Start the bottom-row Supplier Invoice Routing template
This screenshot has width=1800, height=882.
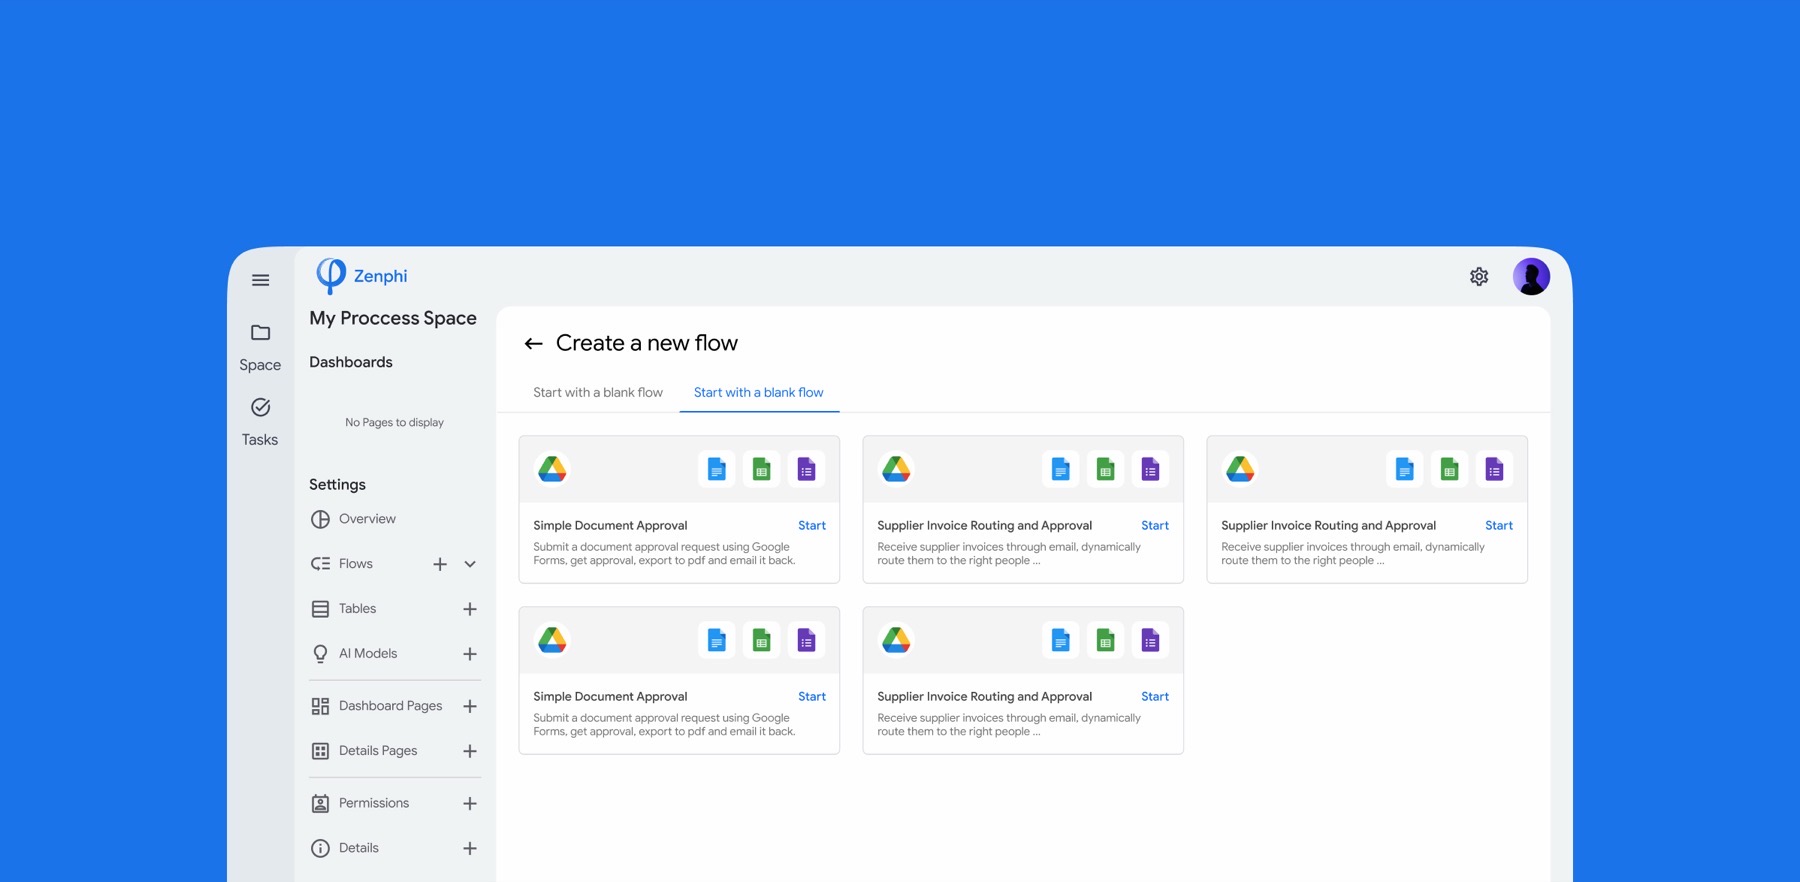click(1155, 696)
